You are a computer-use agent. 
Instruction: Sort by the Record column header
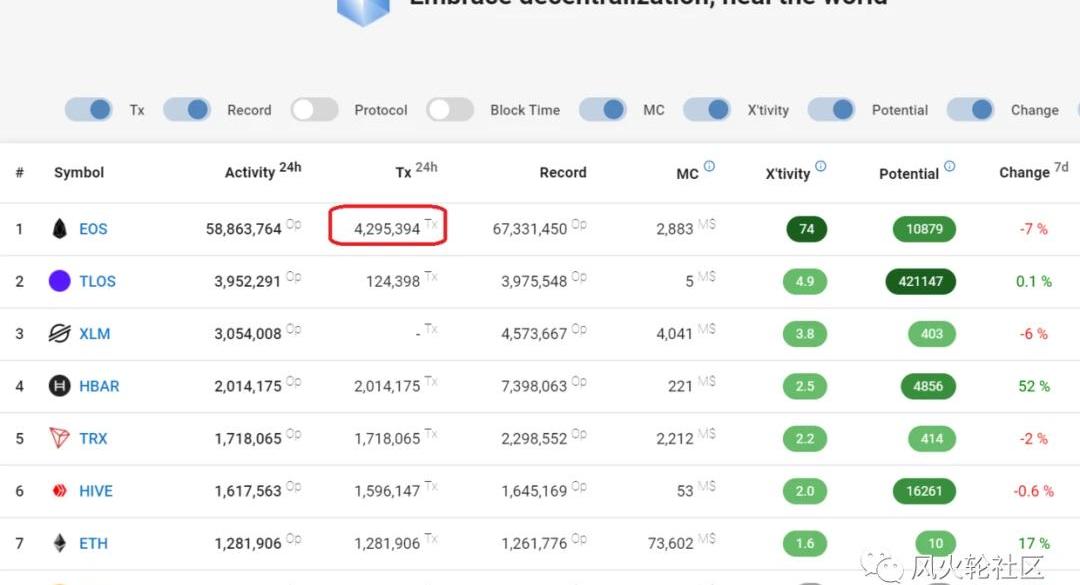pyautogui.click(x=563, y=172)
